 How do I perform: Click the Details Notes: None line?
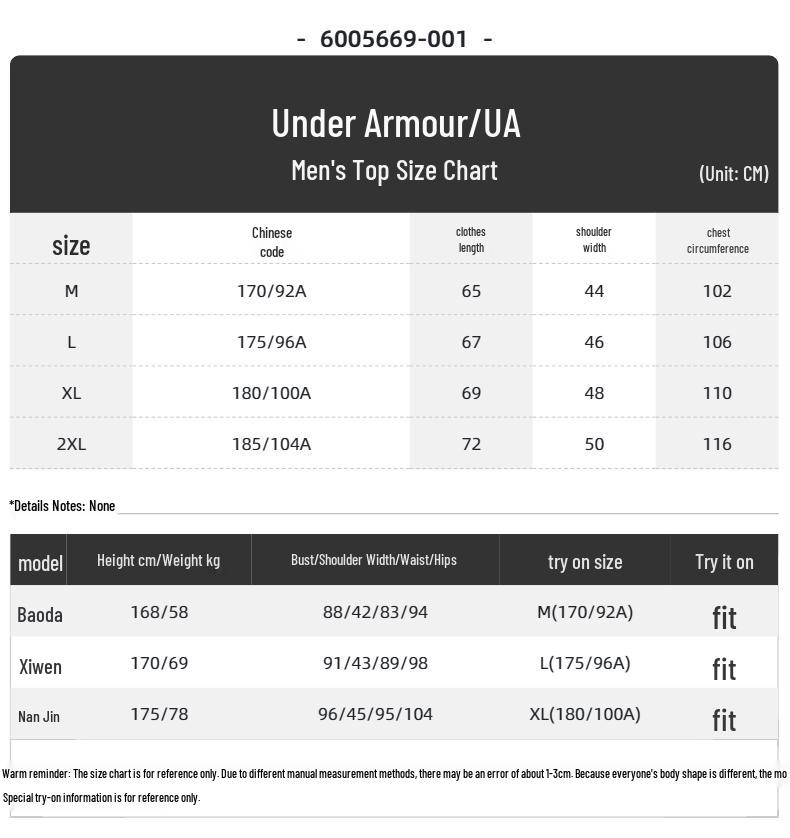[x=62, y=506]
